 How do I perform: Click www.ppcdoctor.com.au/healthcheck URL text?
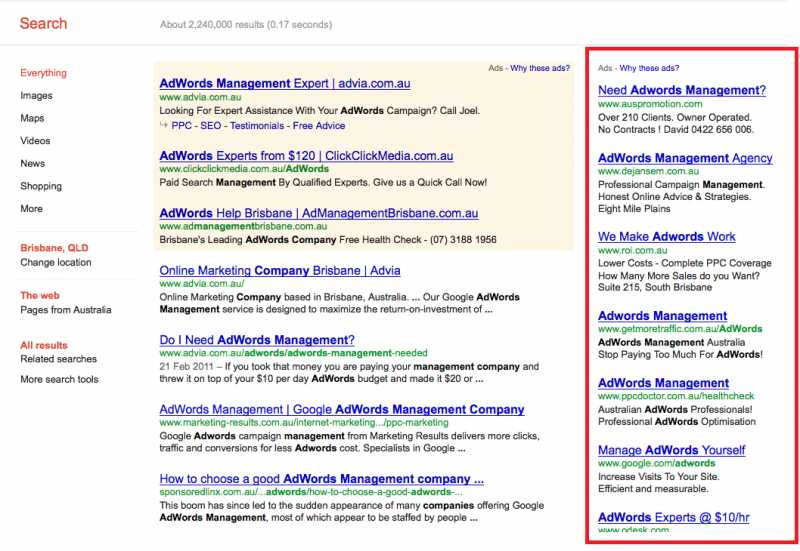click(x=676, y=395)
